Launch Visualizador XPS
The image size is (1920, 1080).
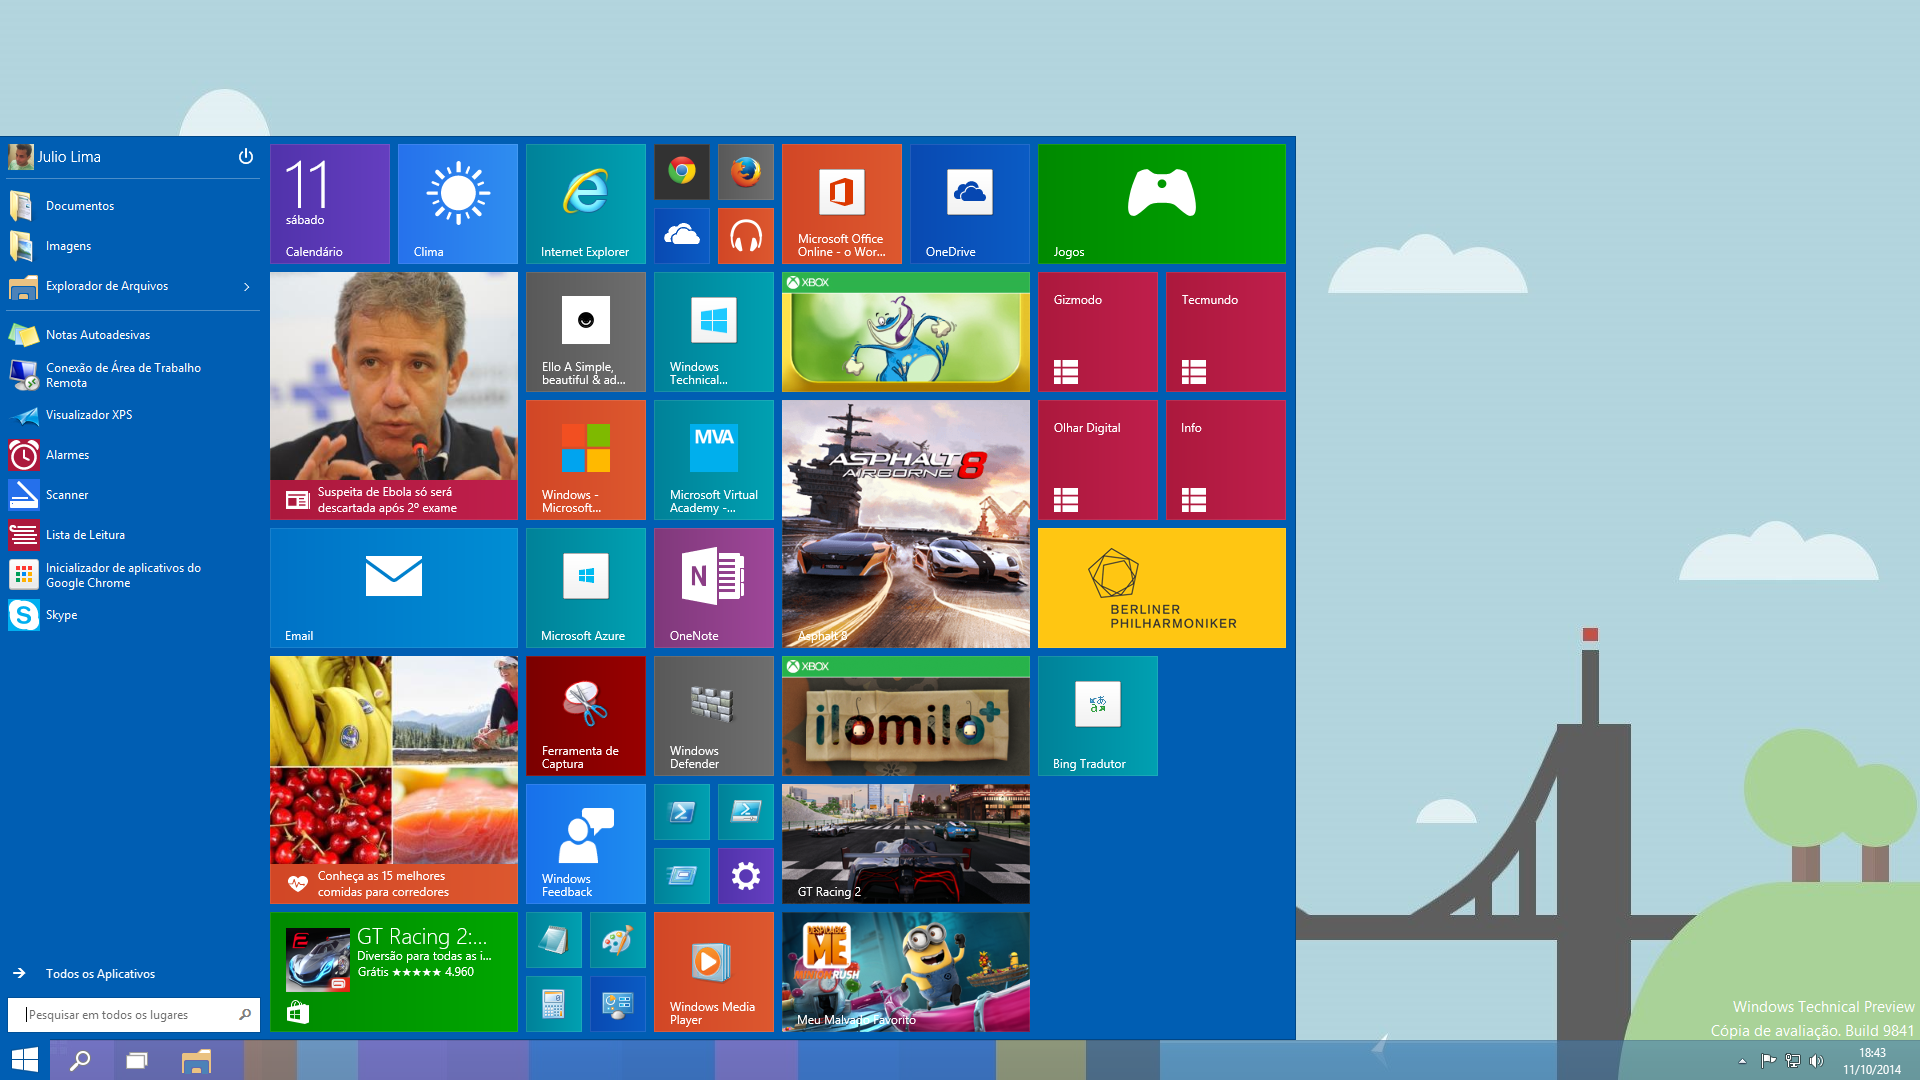click(132, 415)
